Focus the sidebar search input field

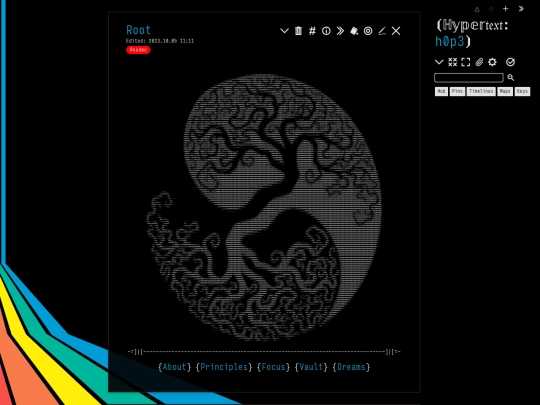469,77
